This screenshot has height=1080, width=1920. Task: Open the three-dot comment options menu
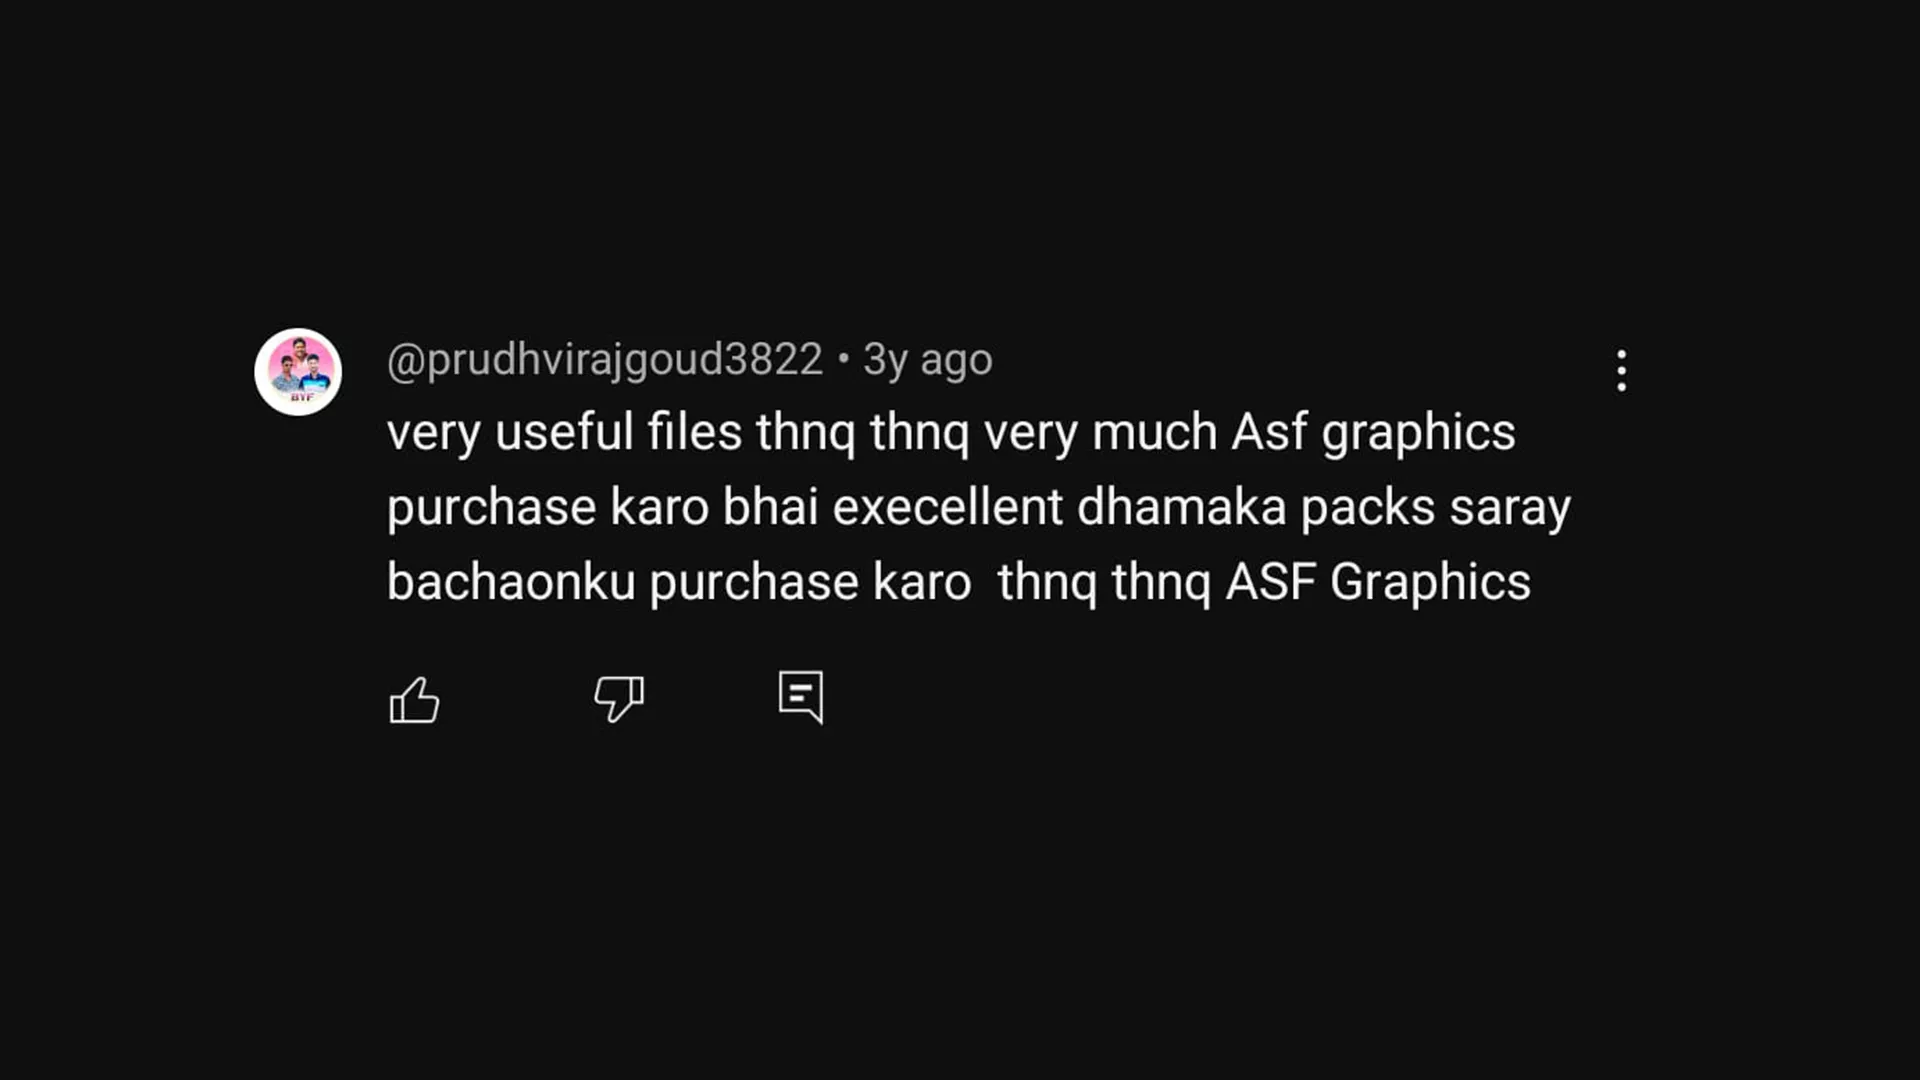pos(1621,371)
